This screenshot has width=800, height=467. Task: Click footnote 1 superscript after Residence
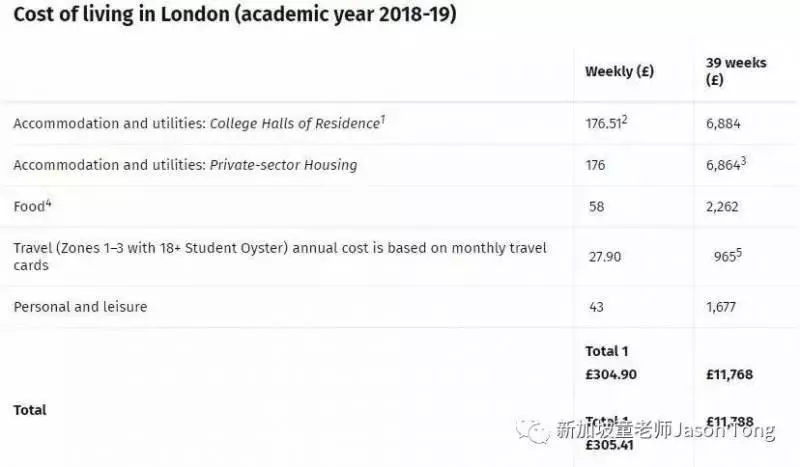click(383, 119)
